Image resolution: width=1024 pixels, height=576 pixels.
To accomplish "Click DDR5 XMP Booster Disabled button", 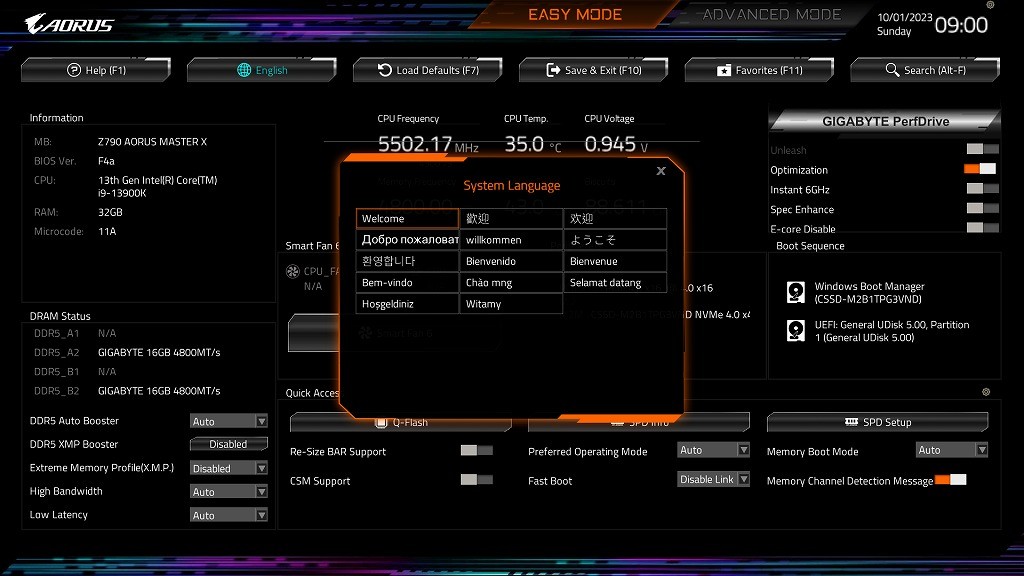I will coord(229,444).
